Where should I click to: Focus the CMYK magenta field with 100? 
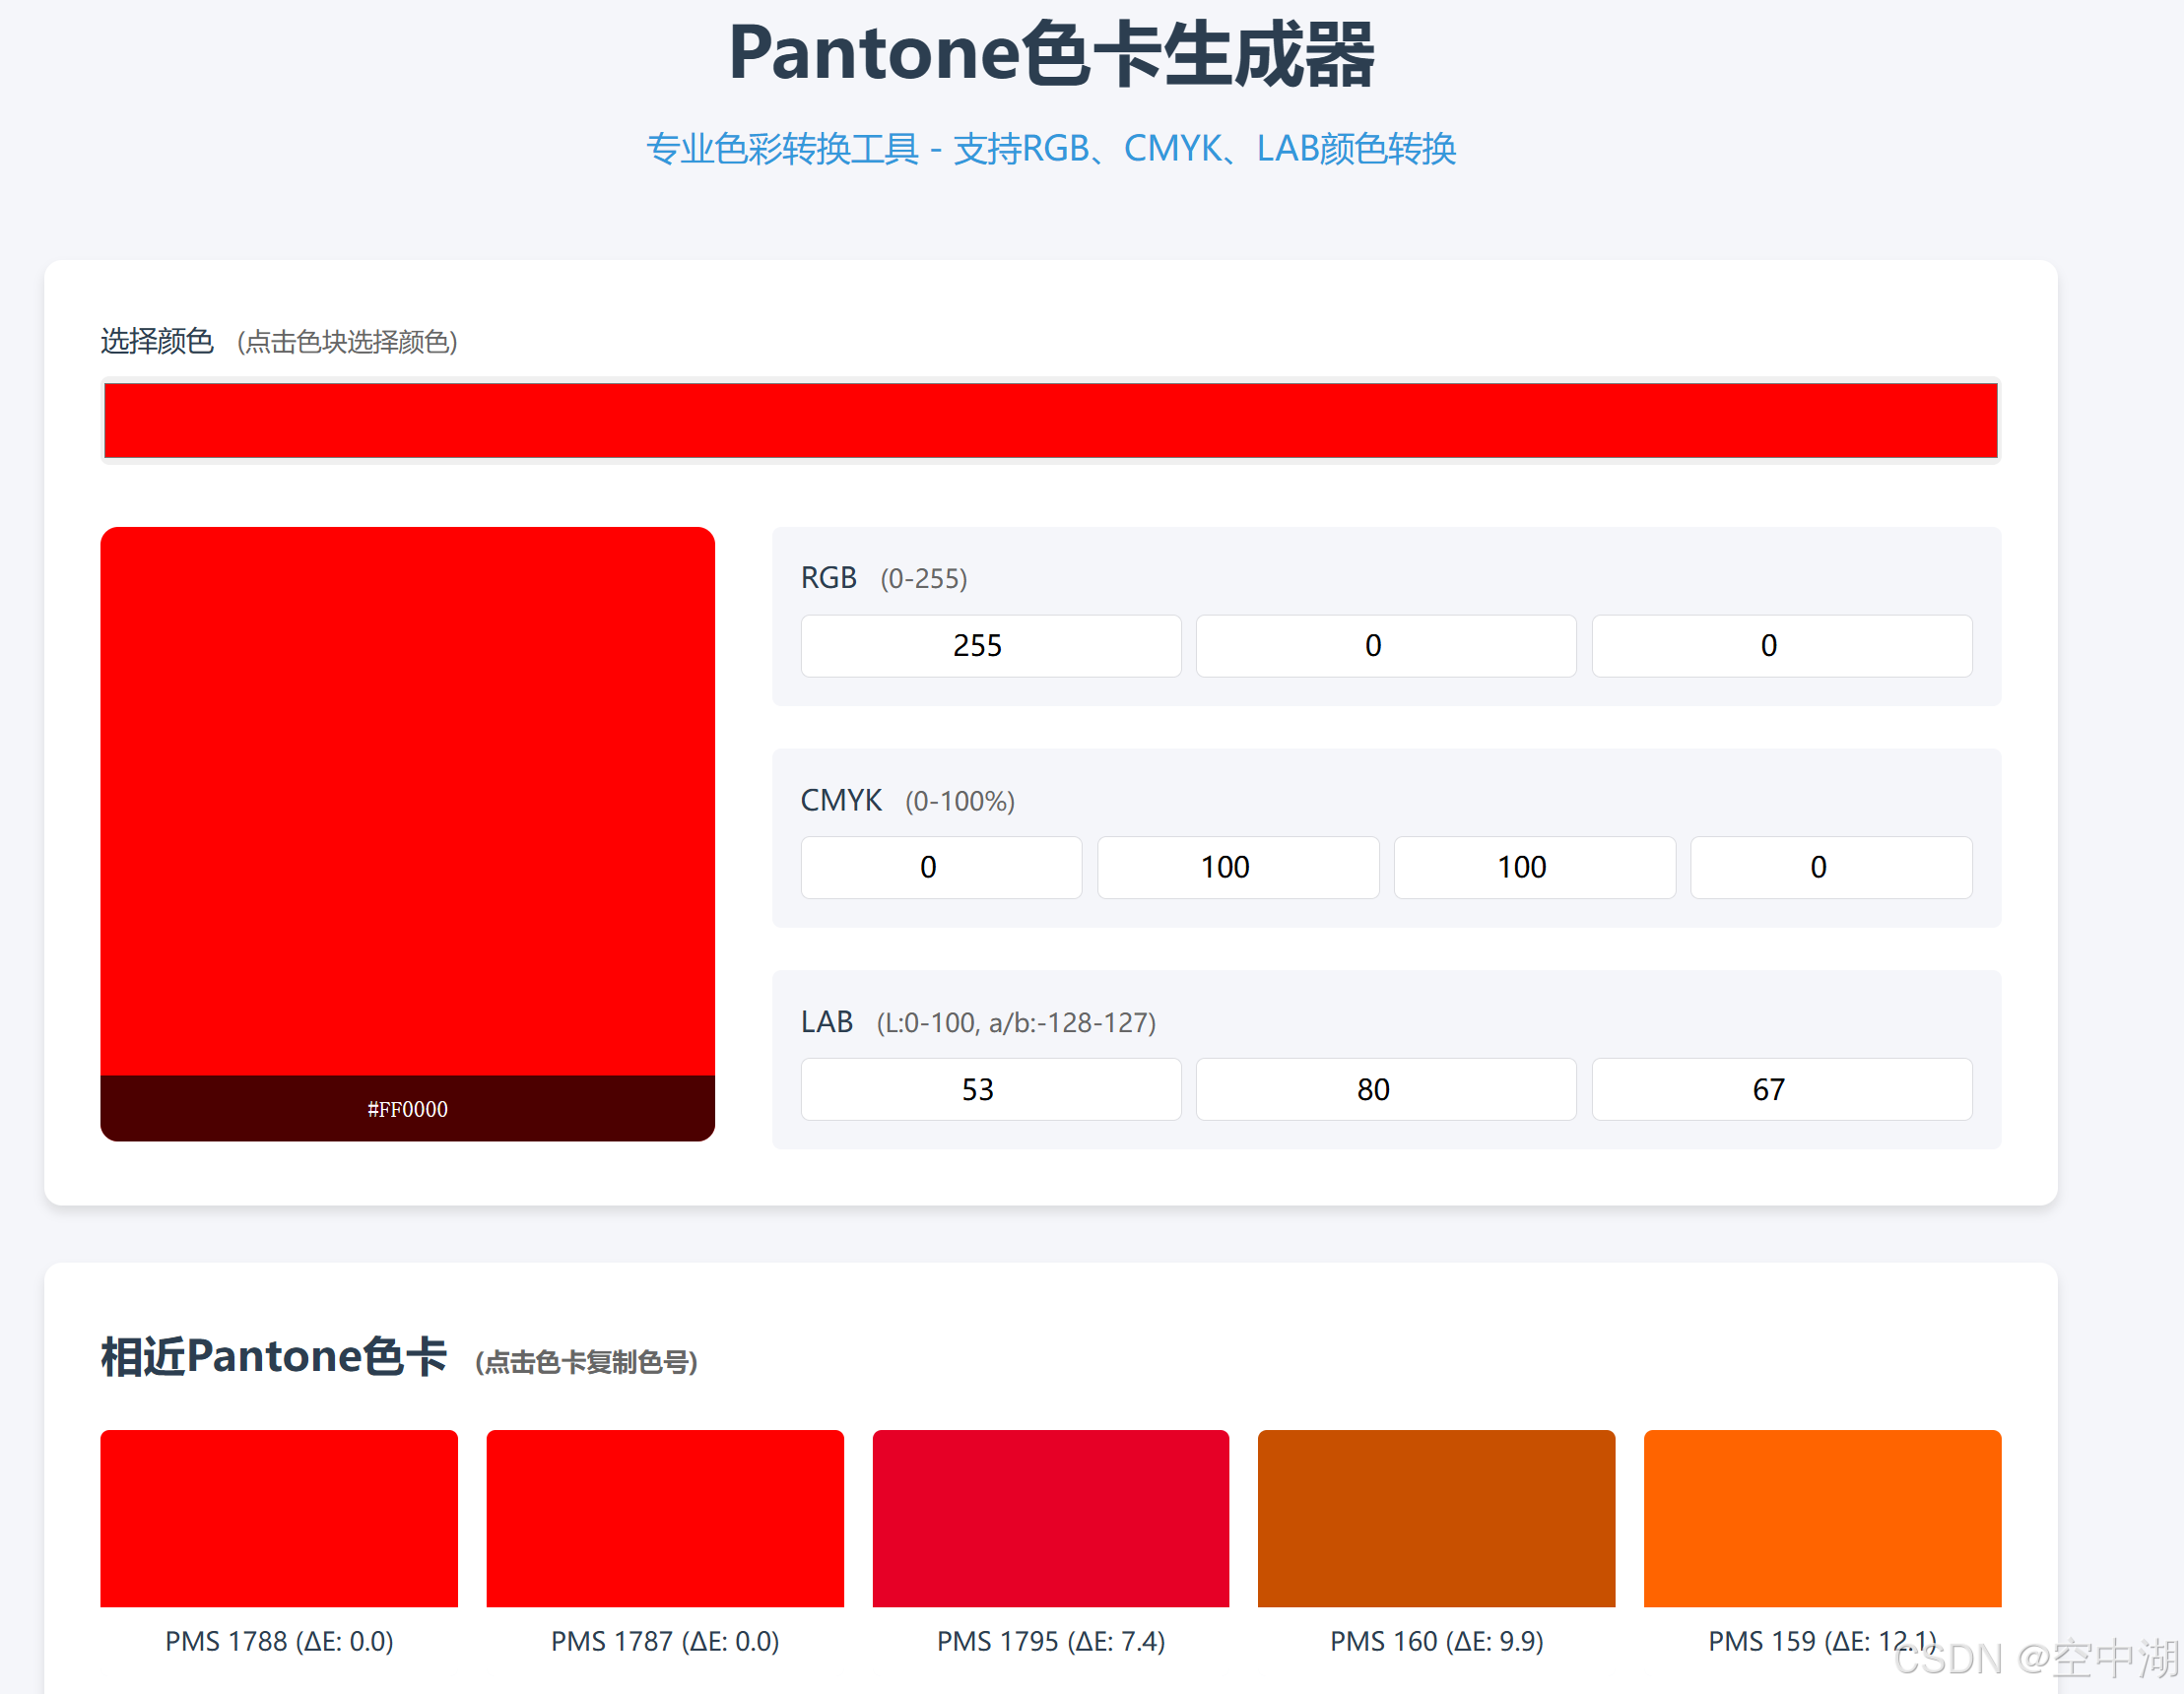(x=1237, y=867)
